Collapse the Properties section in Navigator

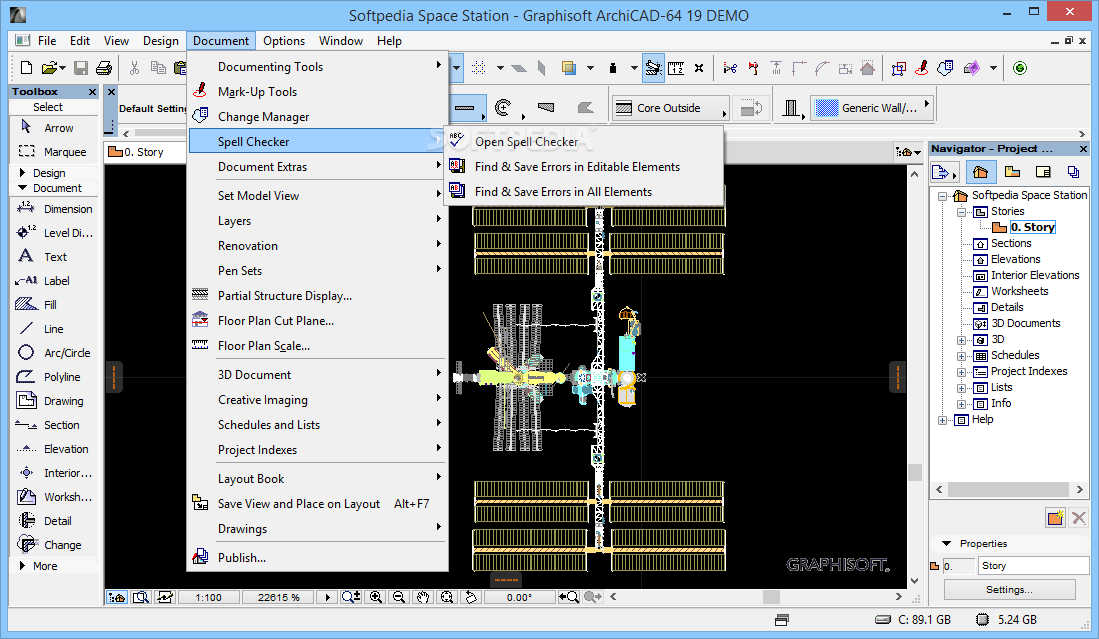coord(947,544)
